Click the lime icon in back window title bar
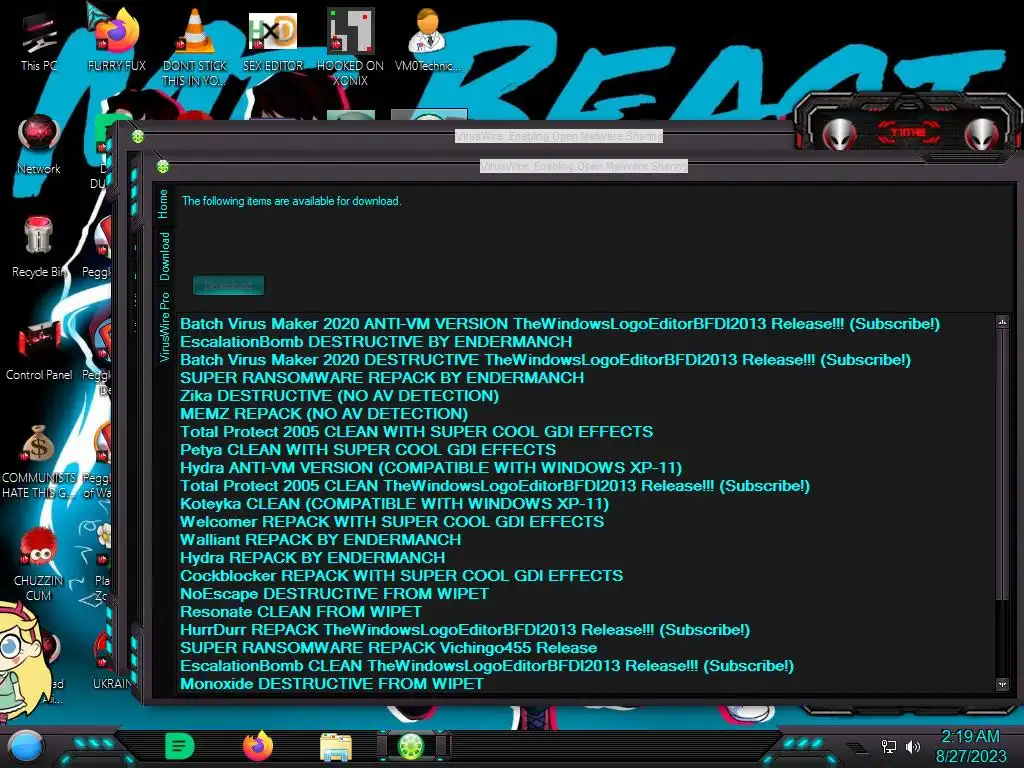Viewport: 1024px width, 768px height. (x=138, y=136)
